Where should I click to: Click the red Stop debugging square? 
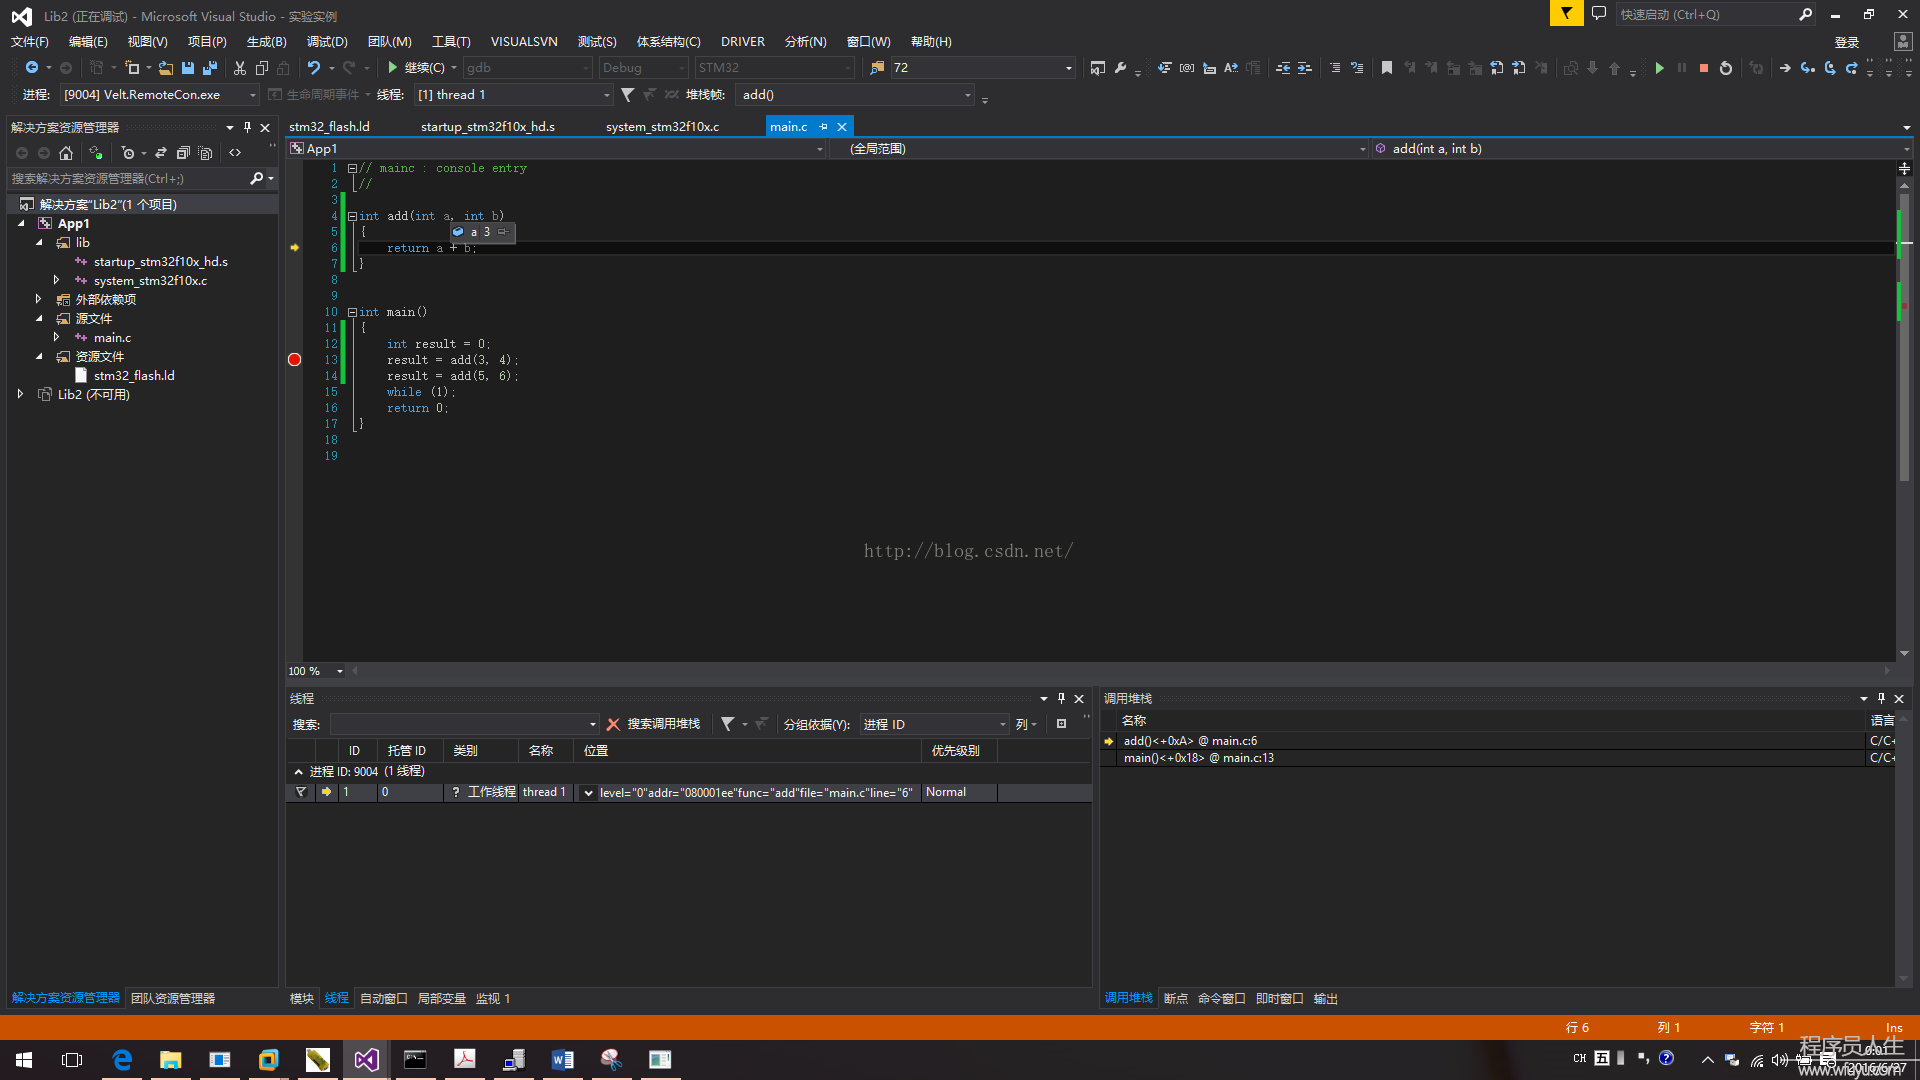point(1704,68)
